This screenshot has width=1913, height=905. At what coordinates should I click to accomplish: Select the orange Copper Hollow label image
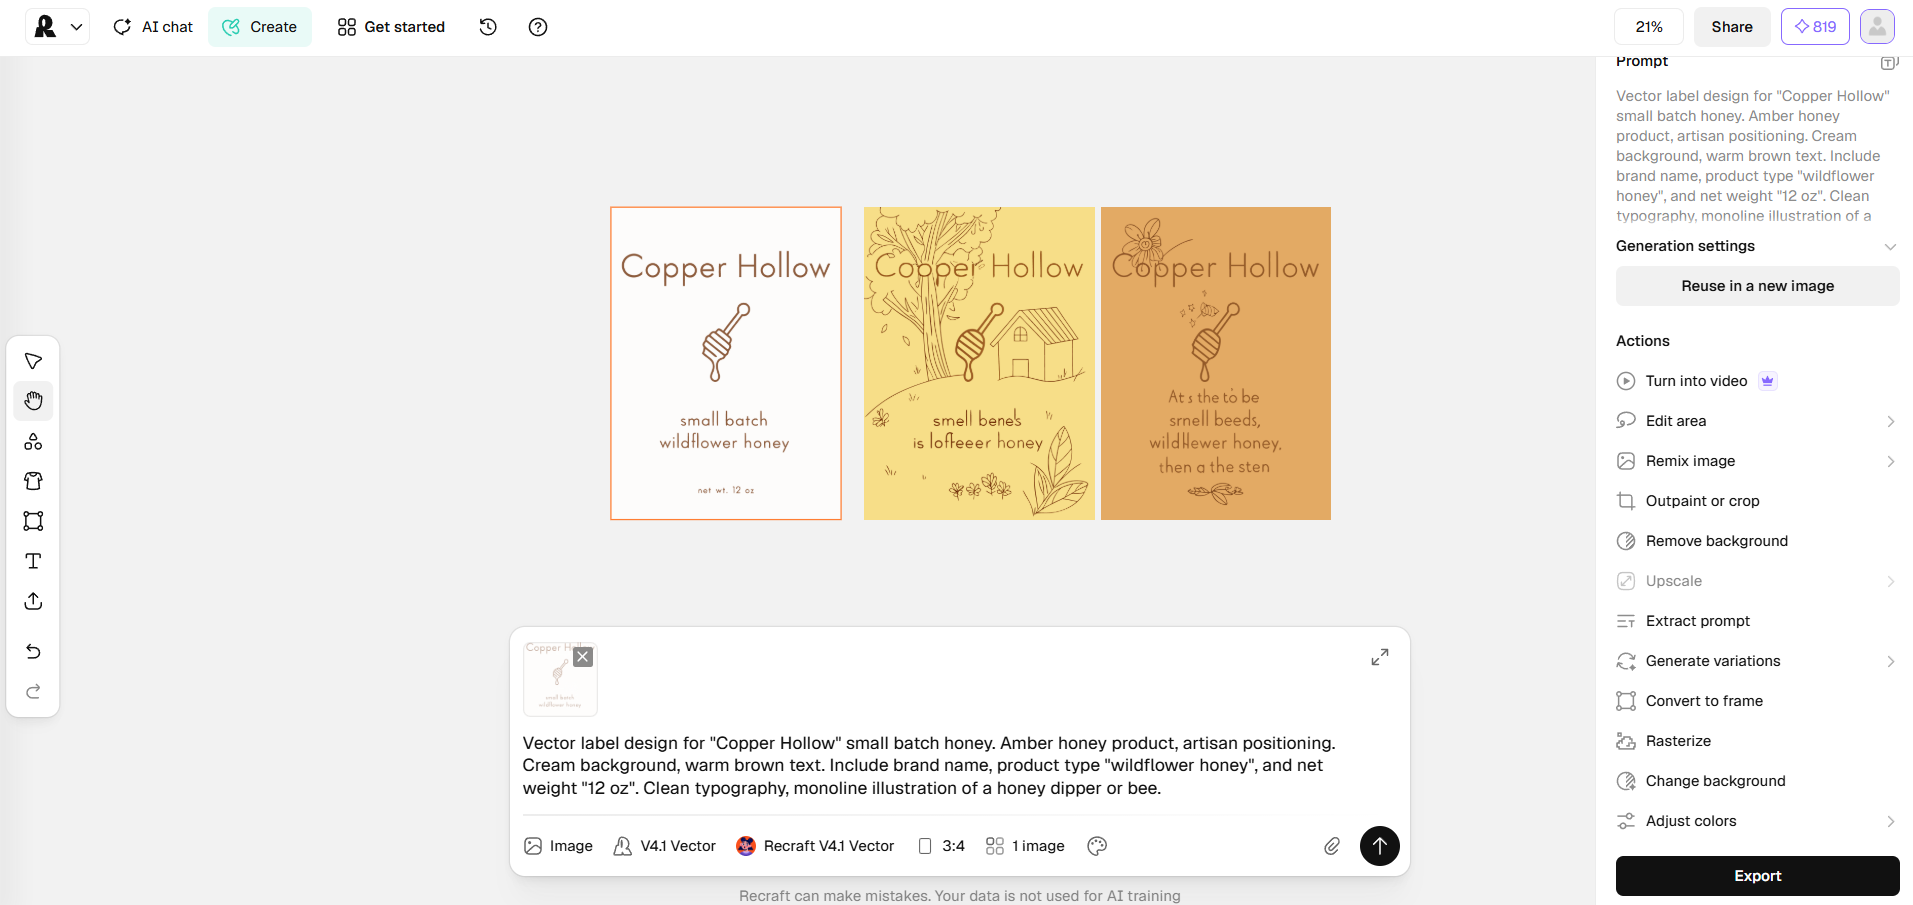point(1216,363)
